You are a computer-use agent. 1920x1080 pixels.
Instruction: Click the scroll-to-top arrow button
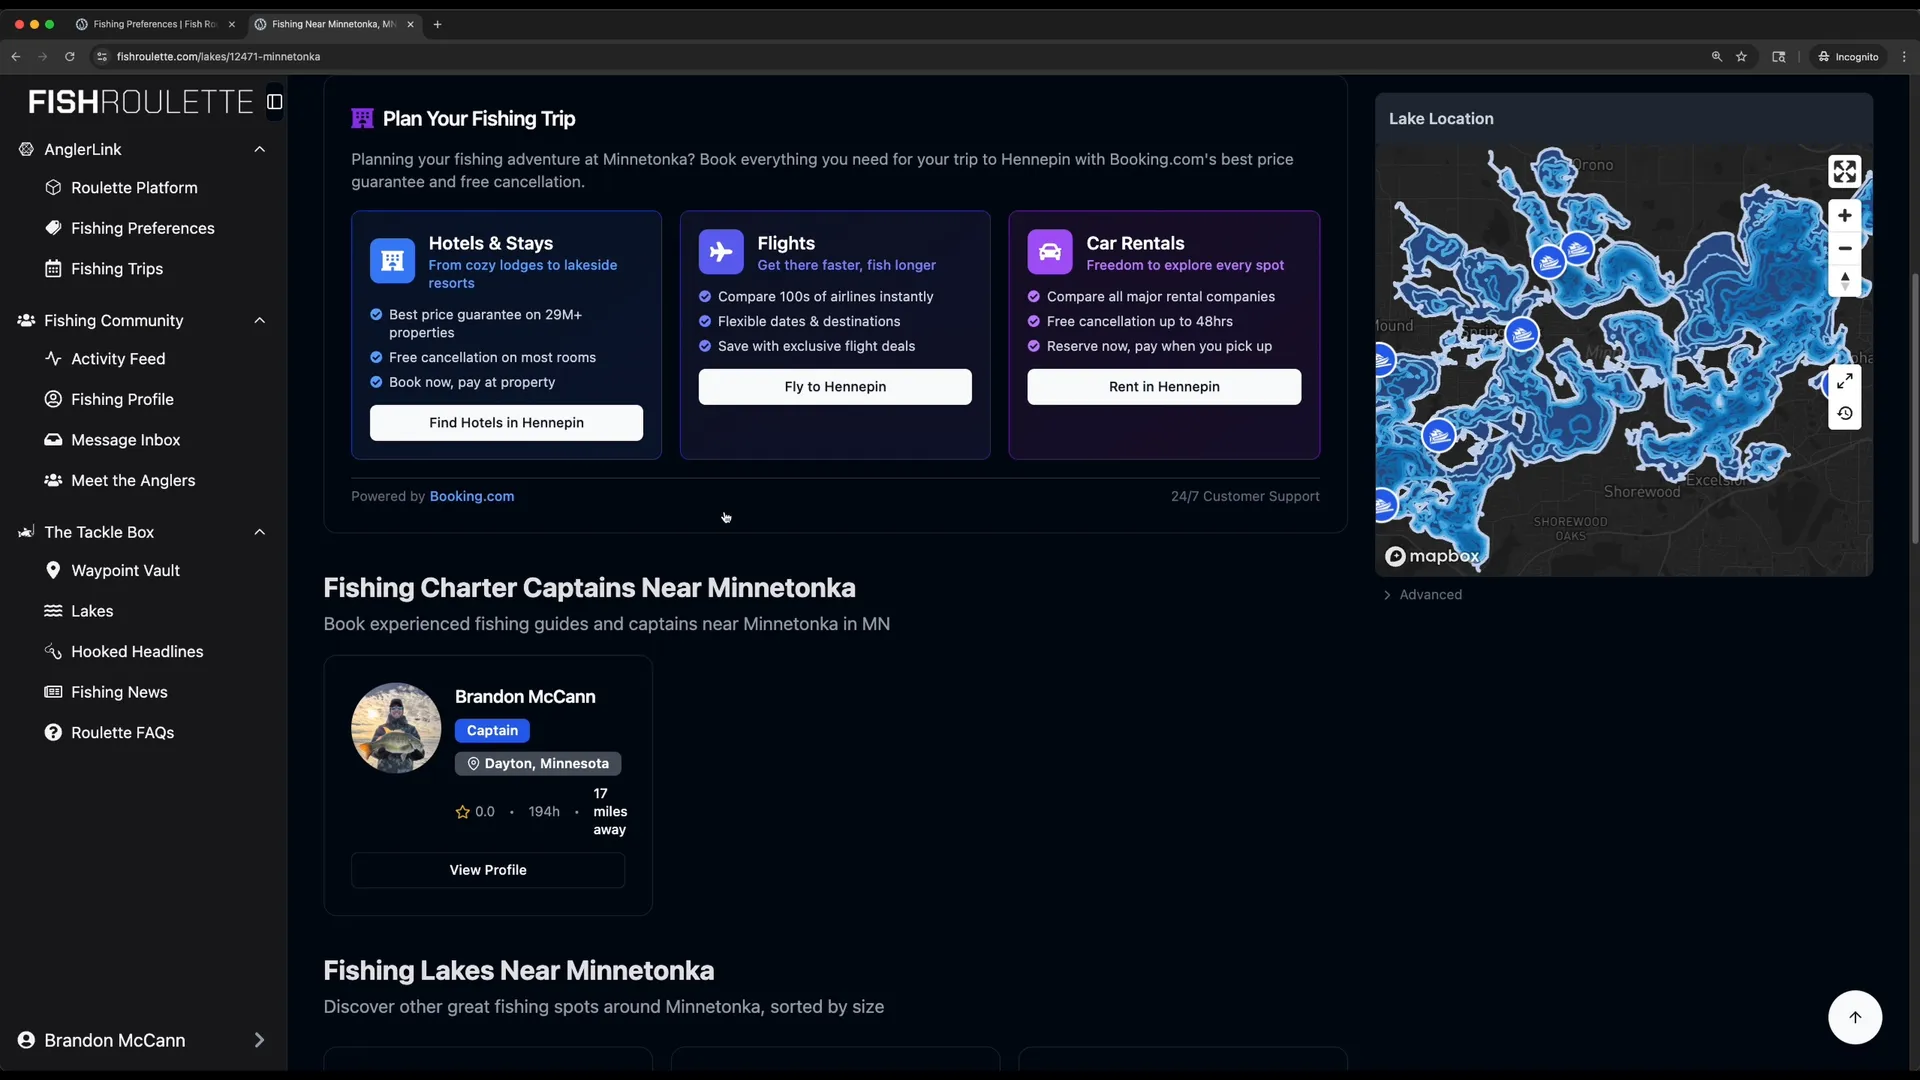(1855, 1016)
